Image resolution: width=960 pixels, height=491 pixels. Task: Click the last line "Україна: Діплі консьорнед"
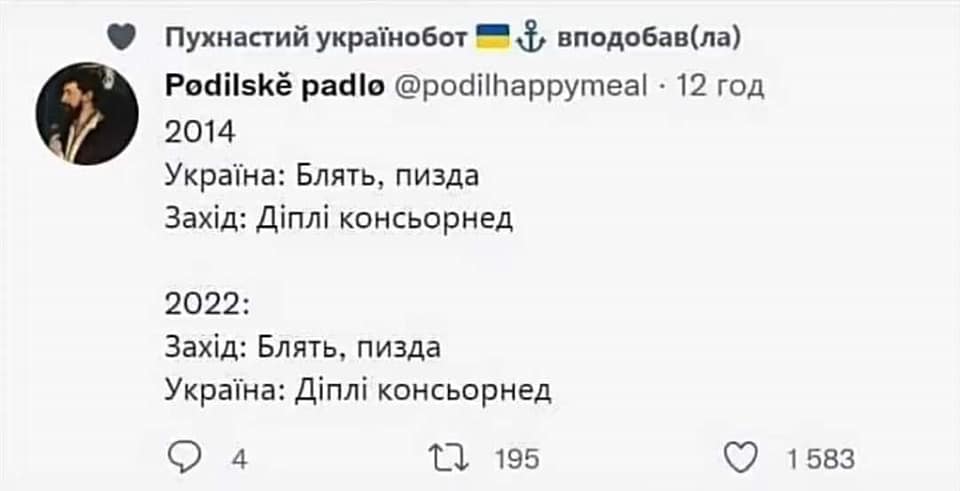click(x=358, y=388)
